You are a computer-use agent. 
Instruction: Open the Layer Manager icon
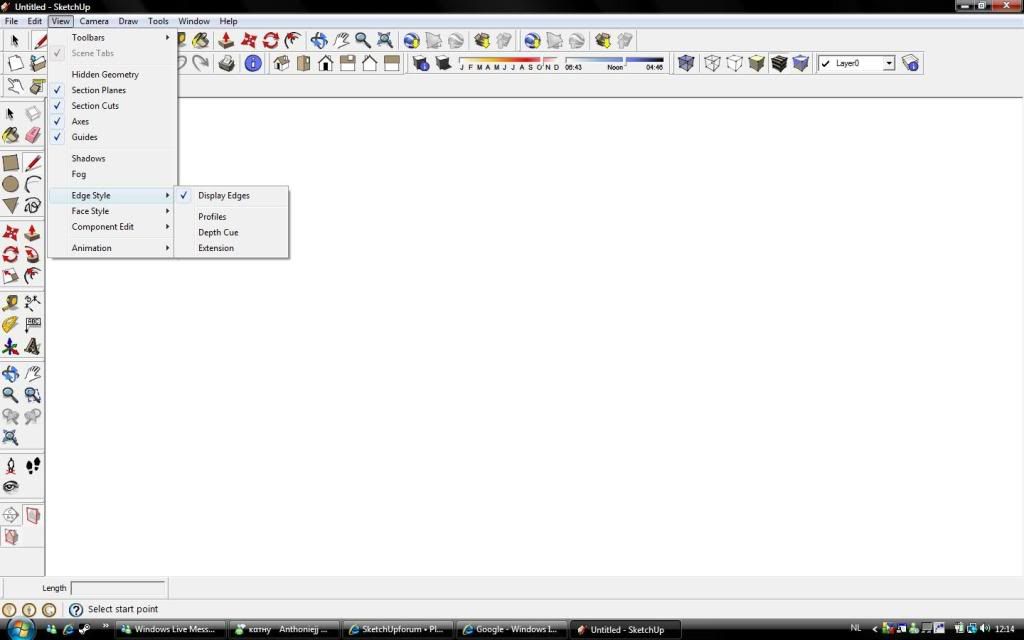[910, 63]
